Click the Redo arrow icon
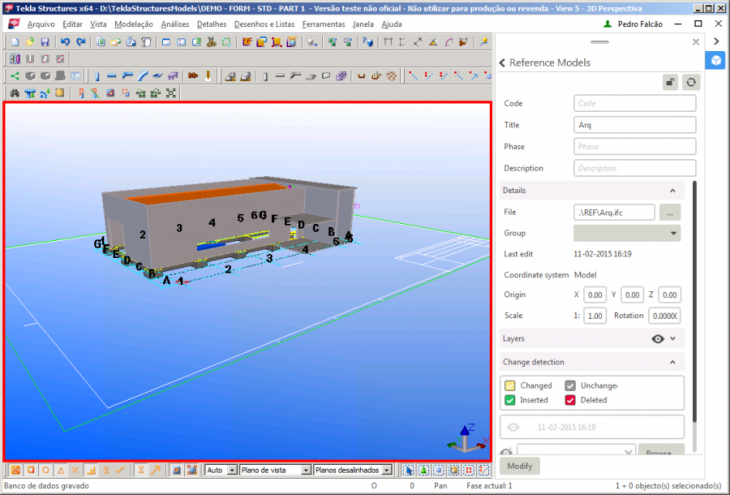This screenshot has height=495, width=730. [x=80, y=42]
